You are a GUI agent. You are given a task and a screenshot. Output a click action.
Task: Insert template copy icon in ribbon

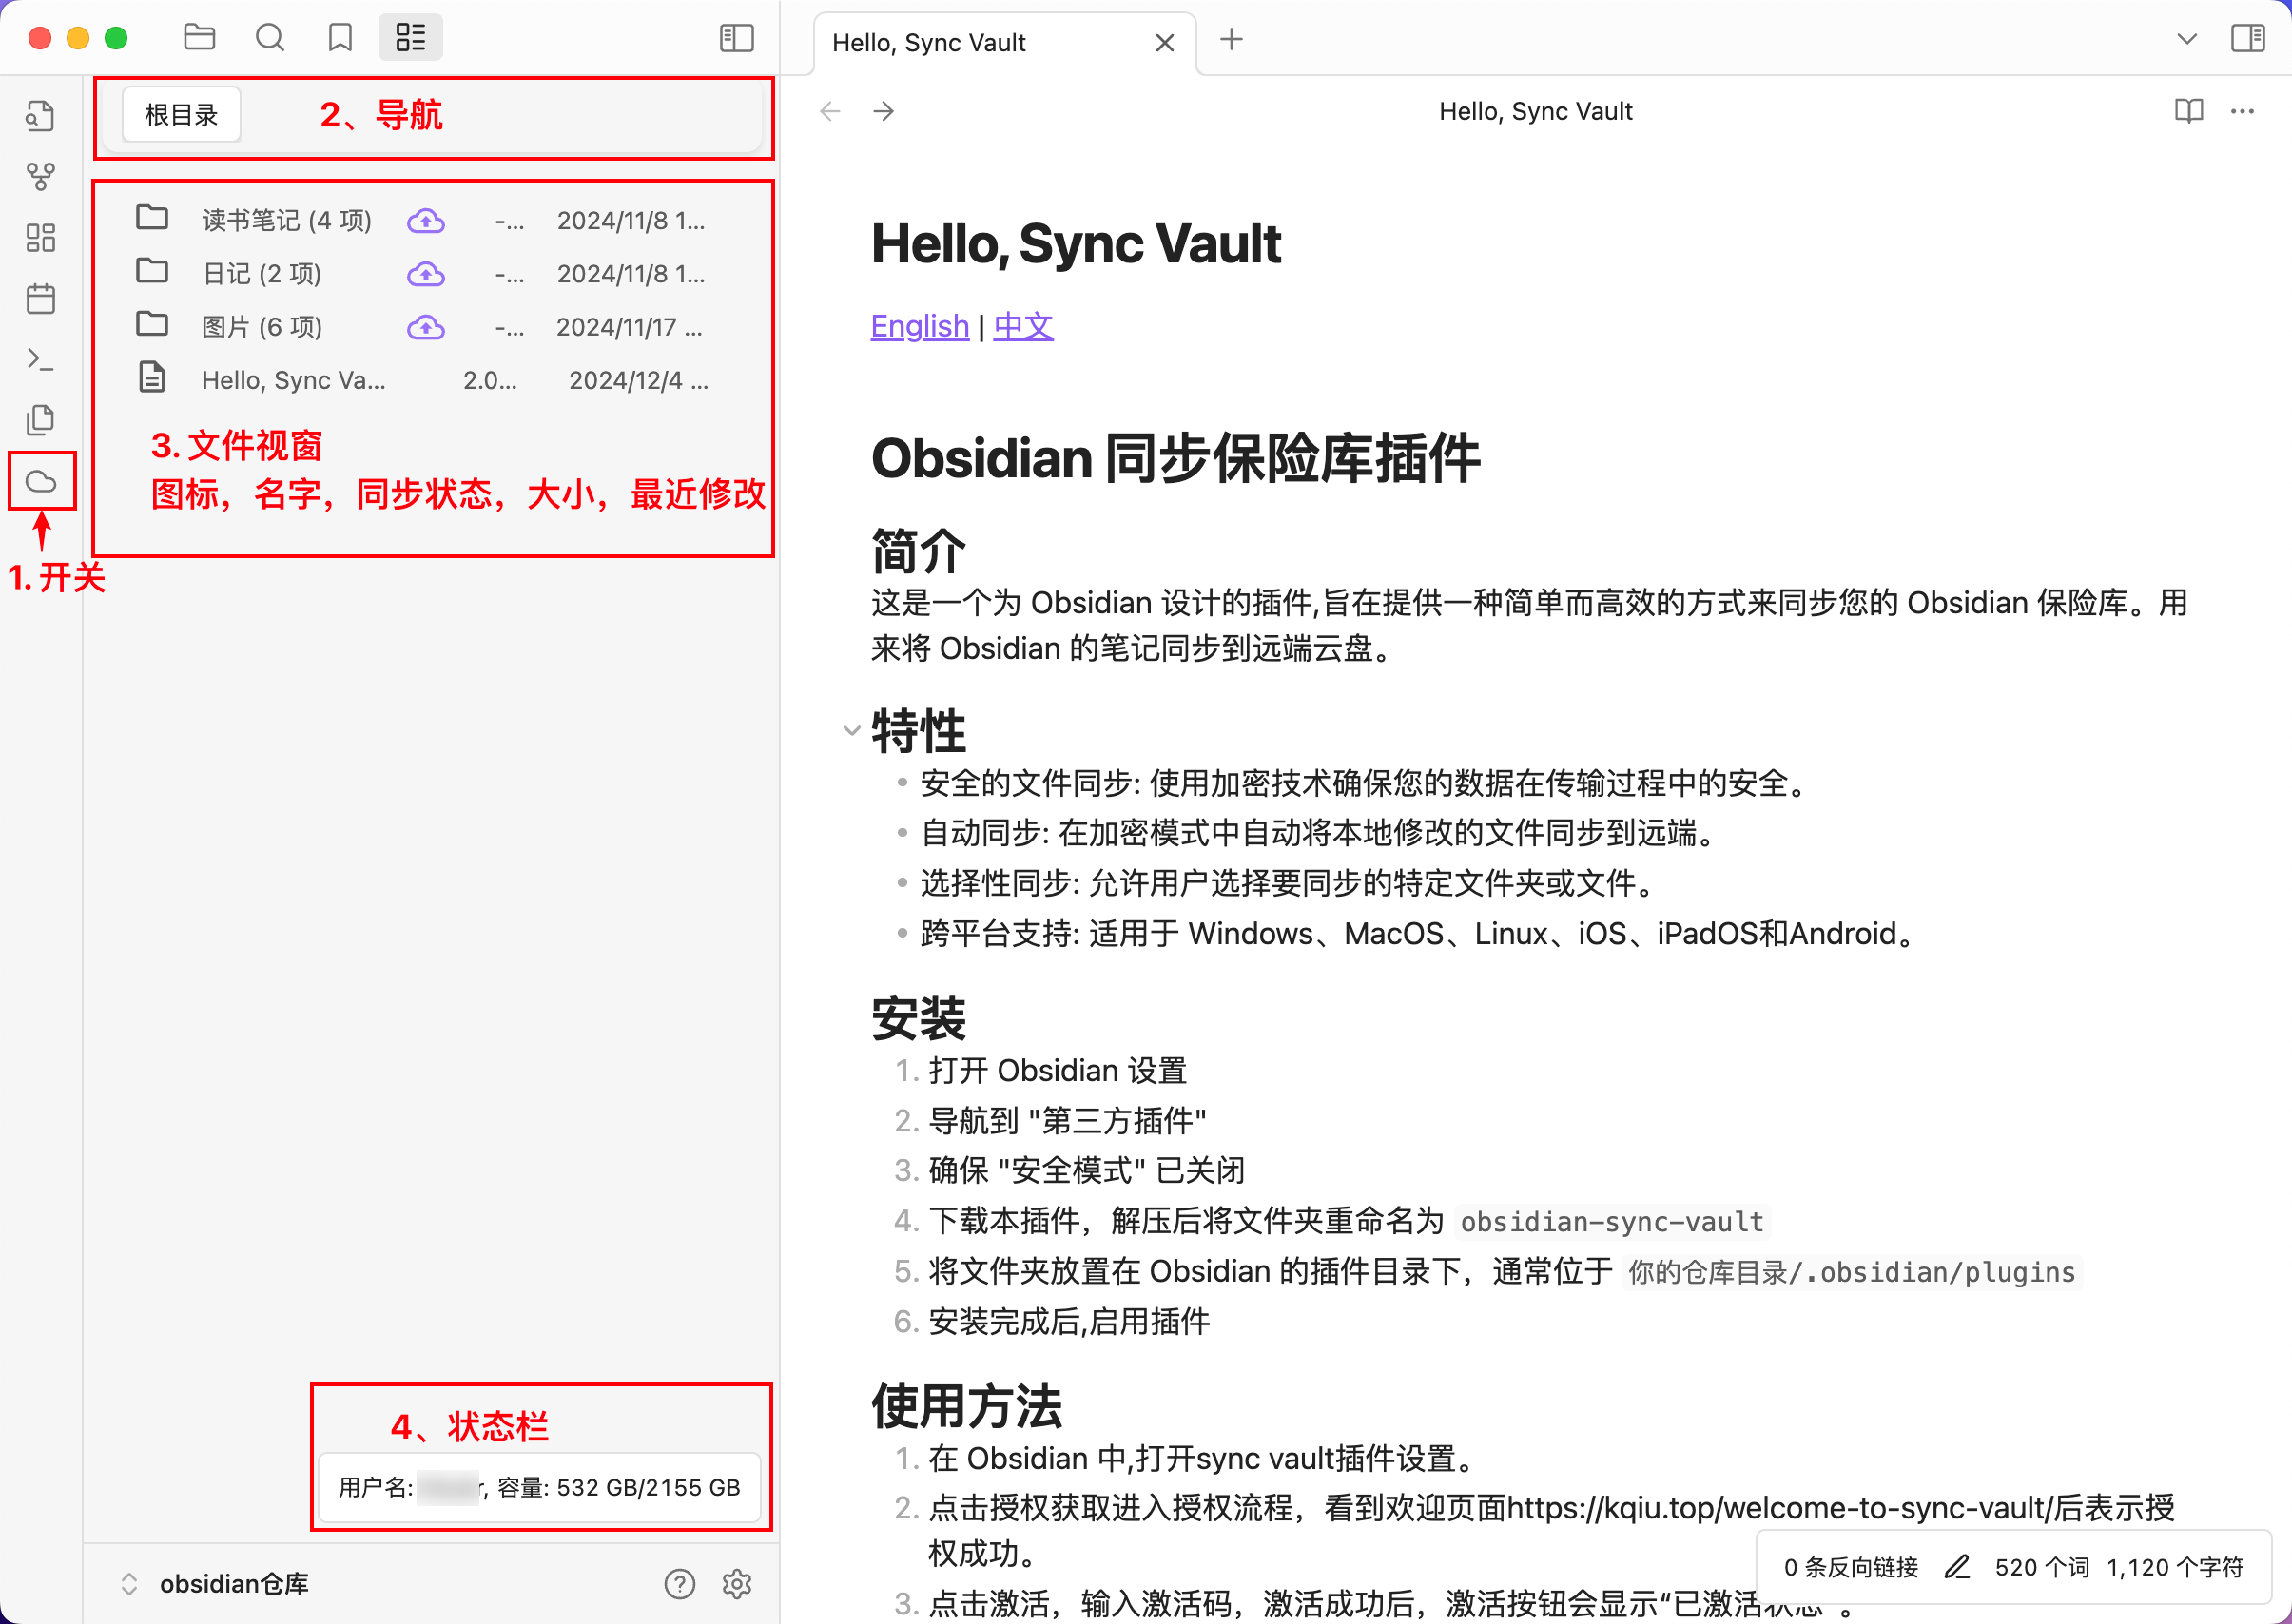[x=40, y=420]
